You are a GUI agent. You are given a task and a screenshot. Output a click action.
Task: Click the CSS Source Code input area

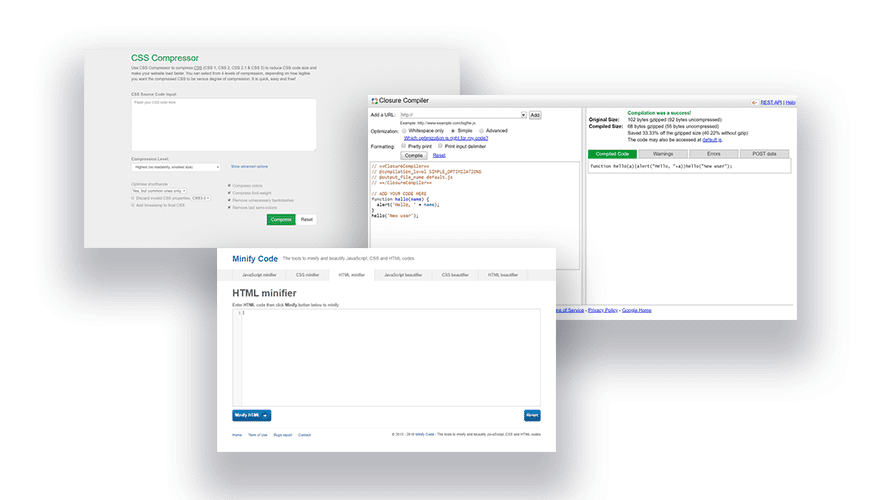pyautogui.click(x=224, y=125)
